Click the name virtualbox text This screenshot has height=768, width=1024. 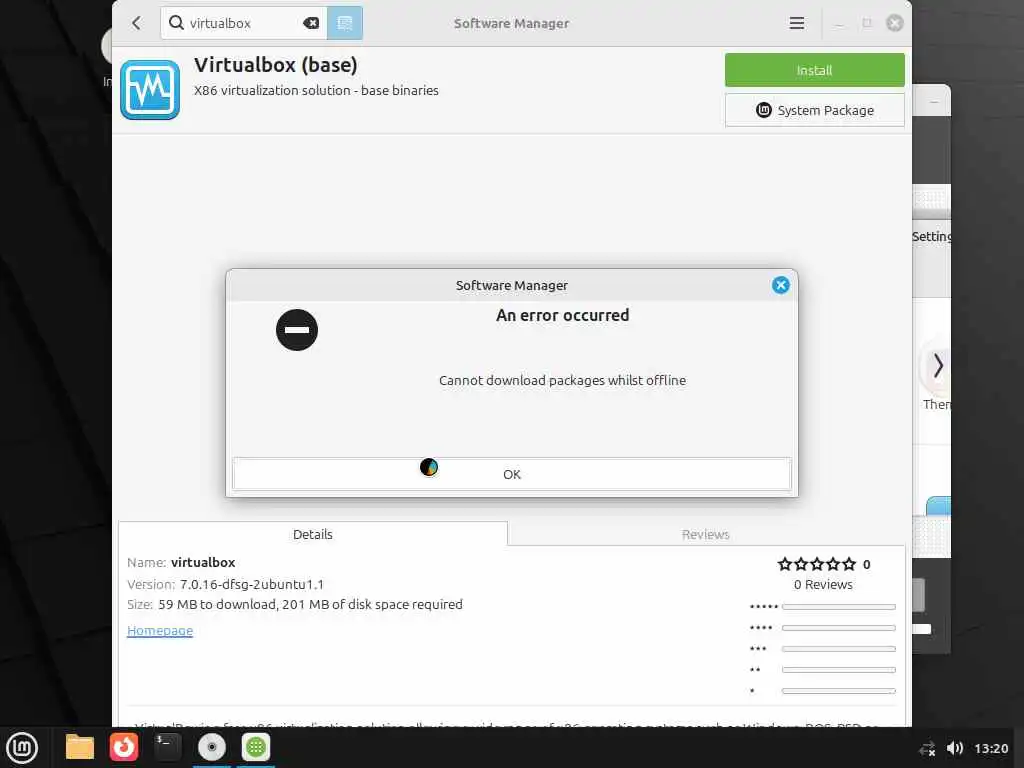[203, 562]
